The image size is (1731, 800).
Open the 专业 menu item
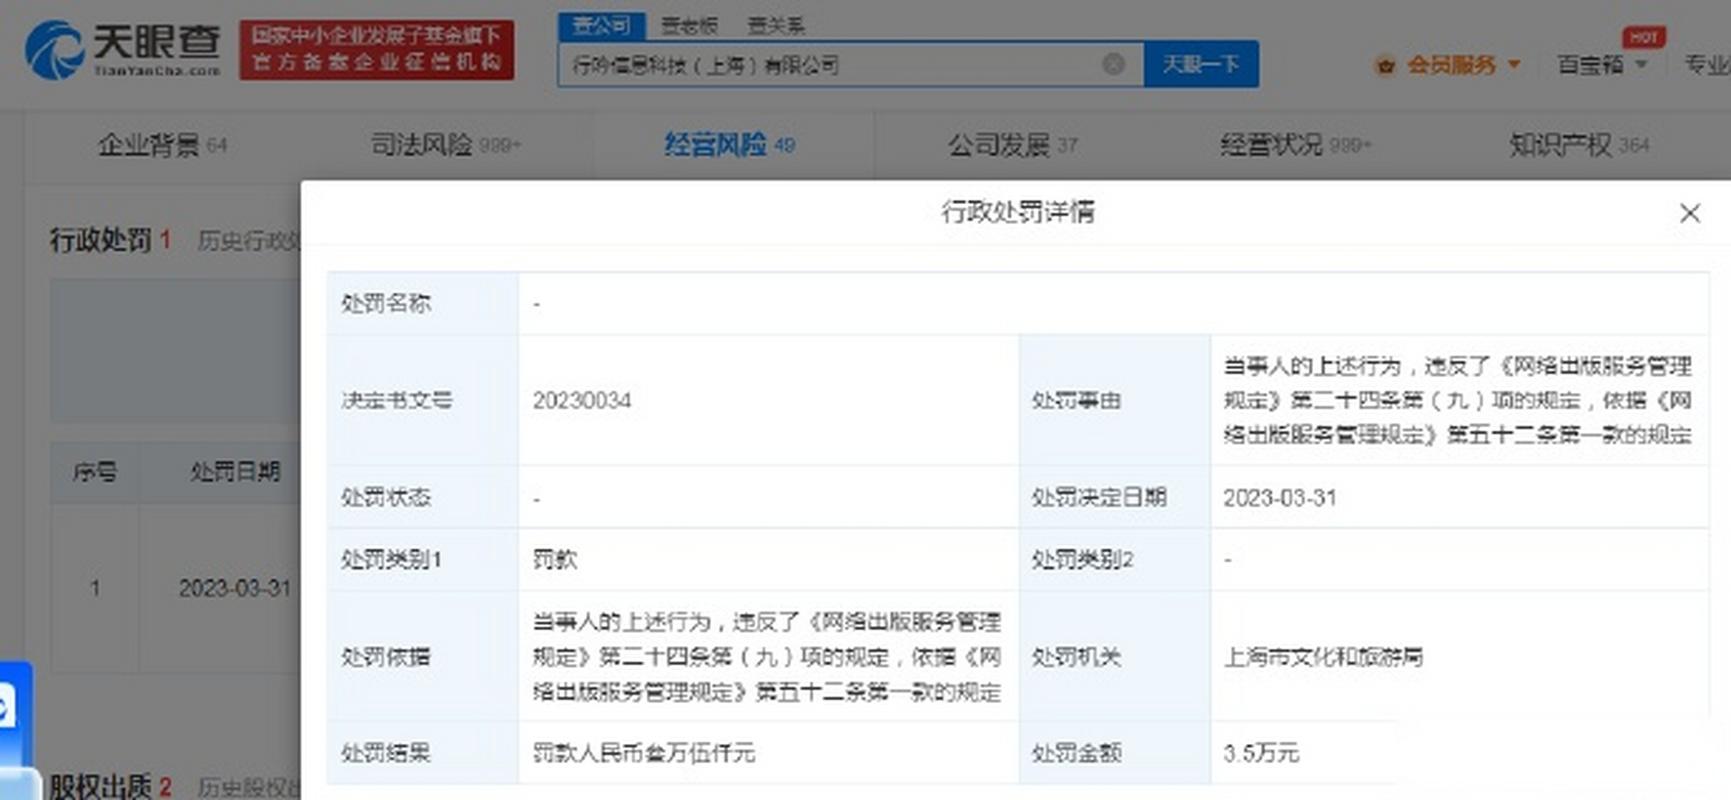(x=1706, y=65)
